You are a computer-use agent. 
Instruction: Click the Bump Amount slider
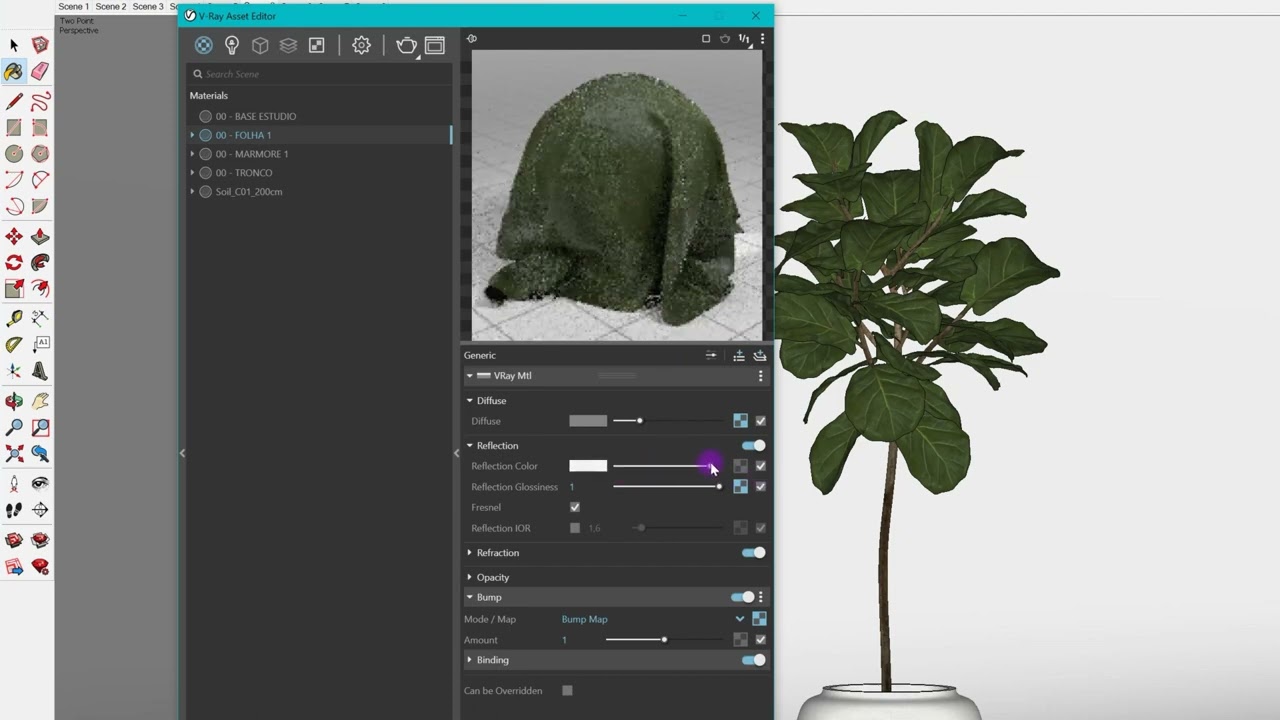tap(664, 640)
